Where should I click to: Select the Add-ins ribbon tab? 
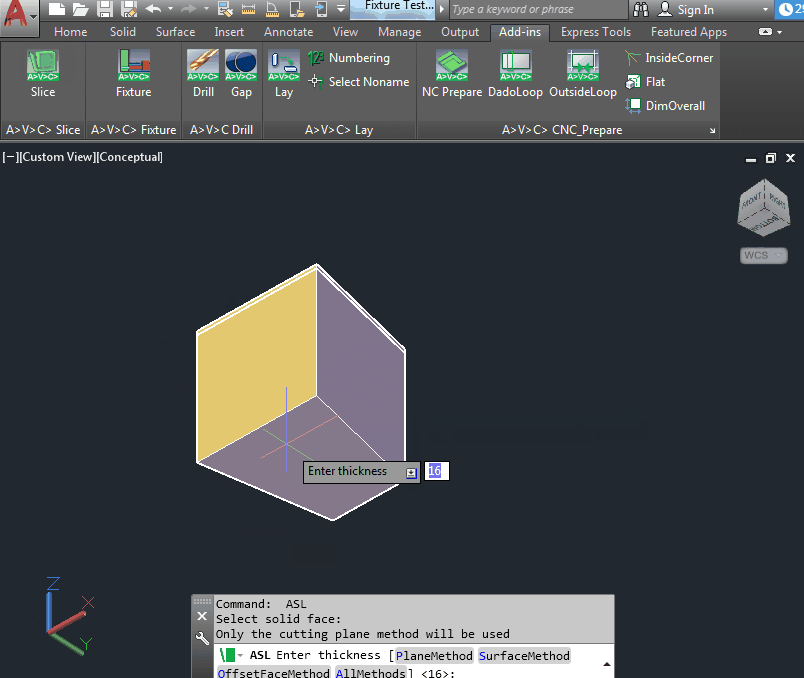(520, 32)
